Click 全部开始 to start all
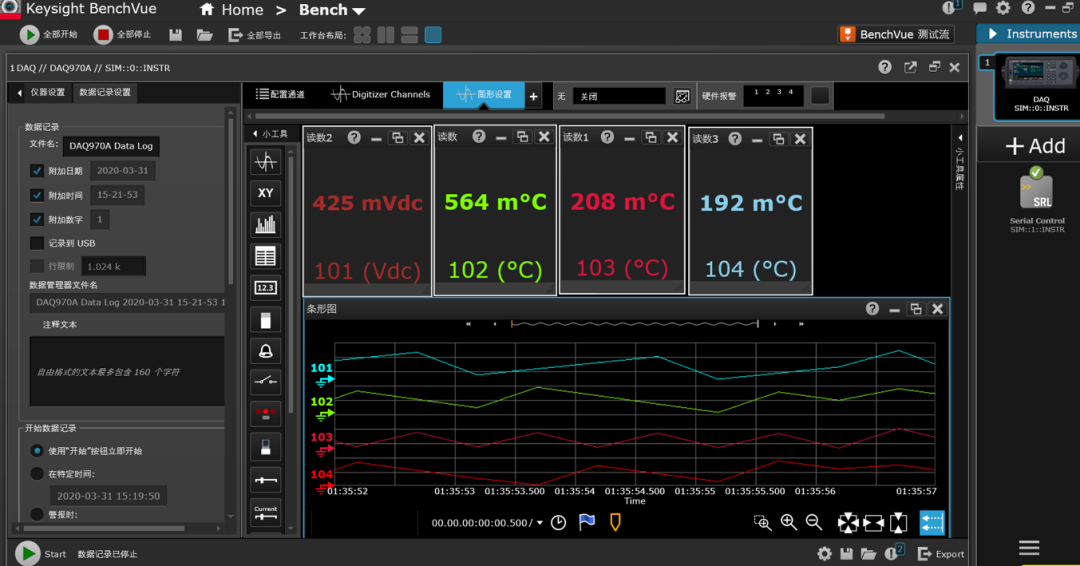Screen dimensions: 1080x566 click(x=48, y=34)
